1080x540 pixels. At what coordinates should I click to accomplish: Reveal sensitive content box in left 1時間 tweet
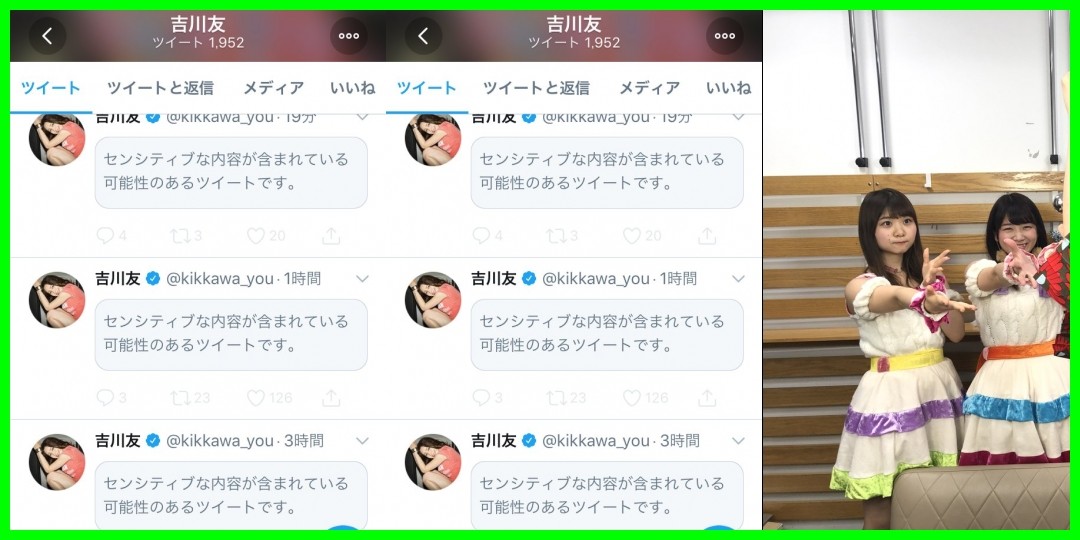pos(231,335)
